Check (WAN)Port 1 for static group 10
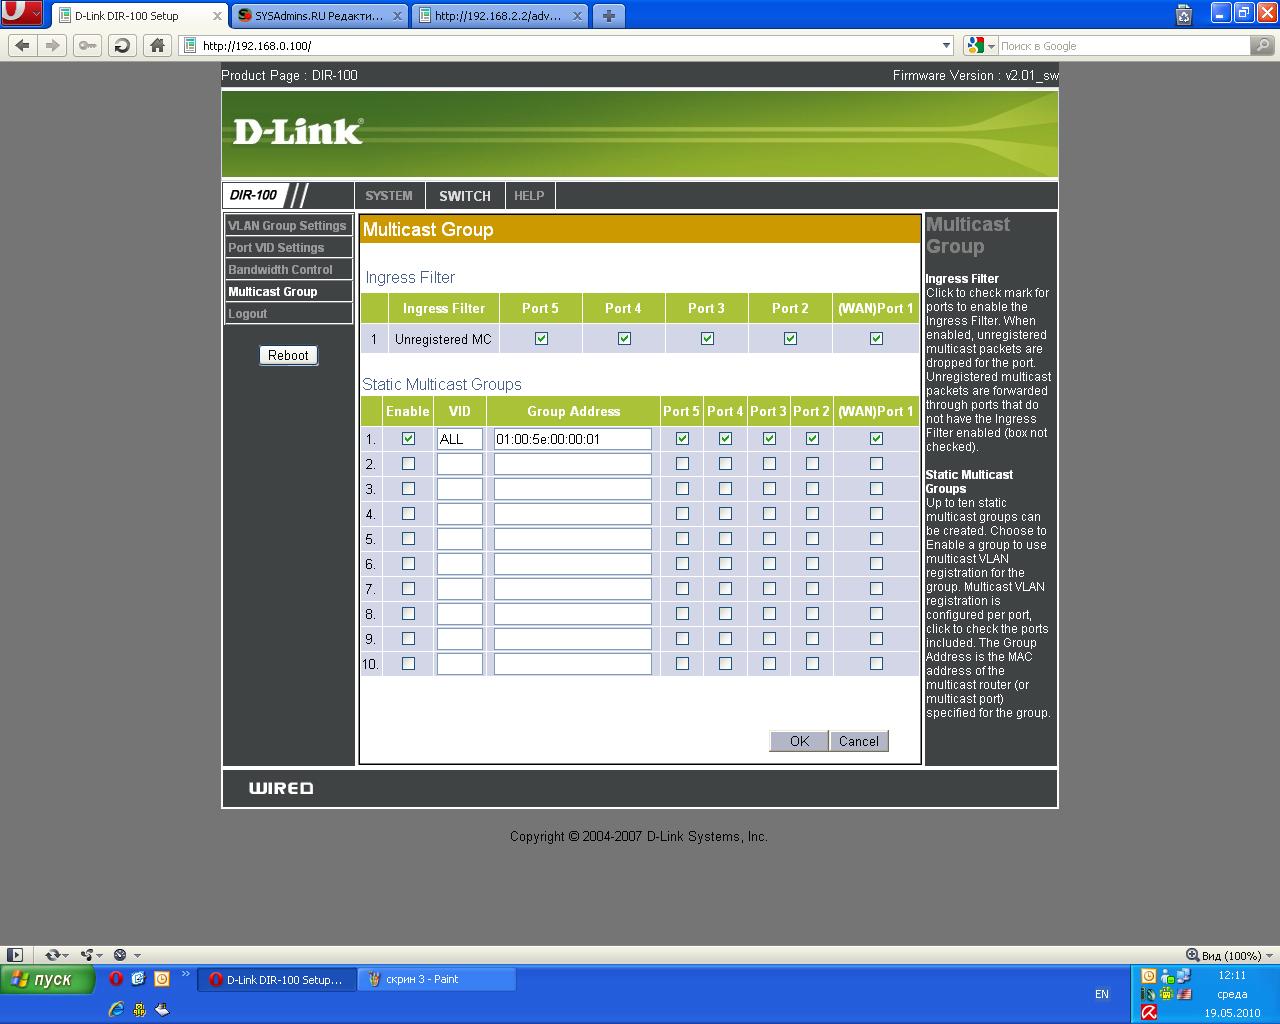1280x1024 pixels. pyautogui.click(x=876, y=664)
